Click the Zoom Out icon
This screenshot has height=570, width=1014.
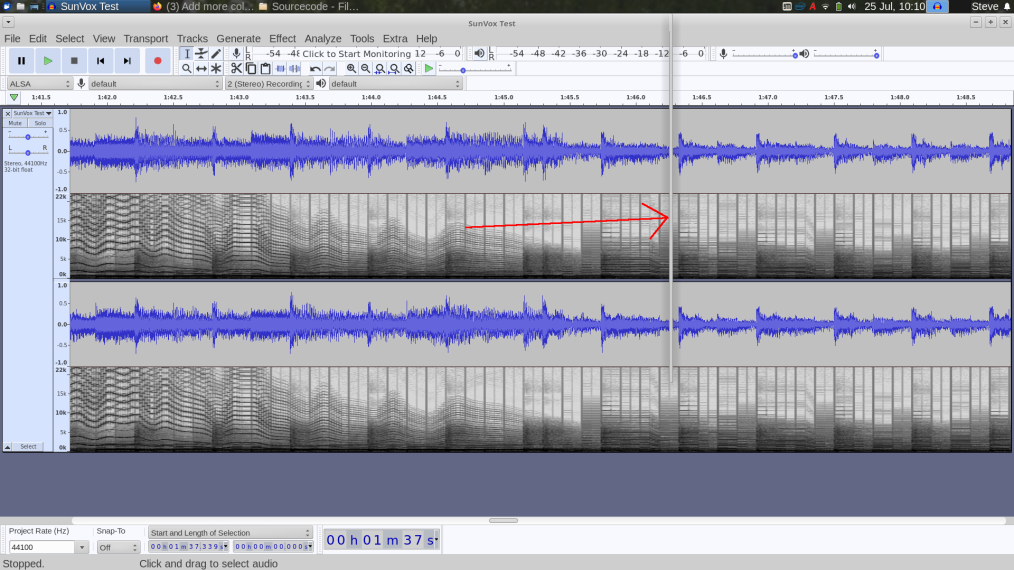[365, 69]
